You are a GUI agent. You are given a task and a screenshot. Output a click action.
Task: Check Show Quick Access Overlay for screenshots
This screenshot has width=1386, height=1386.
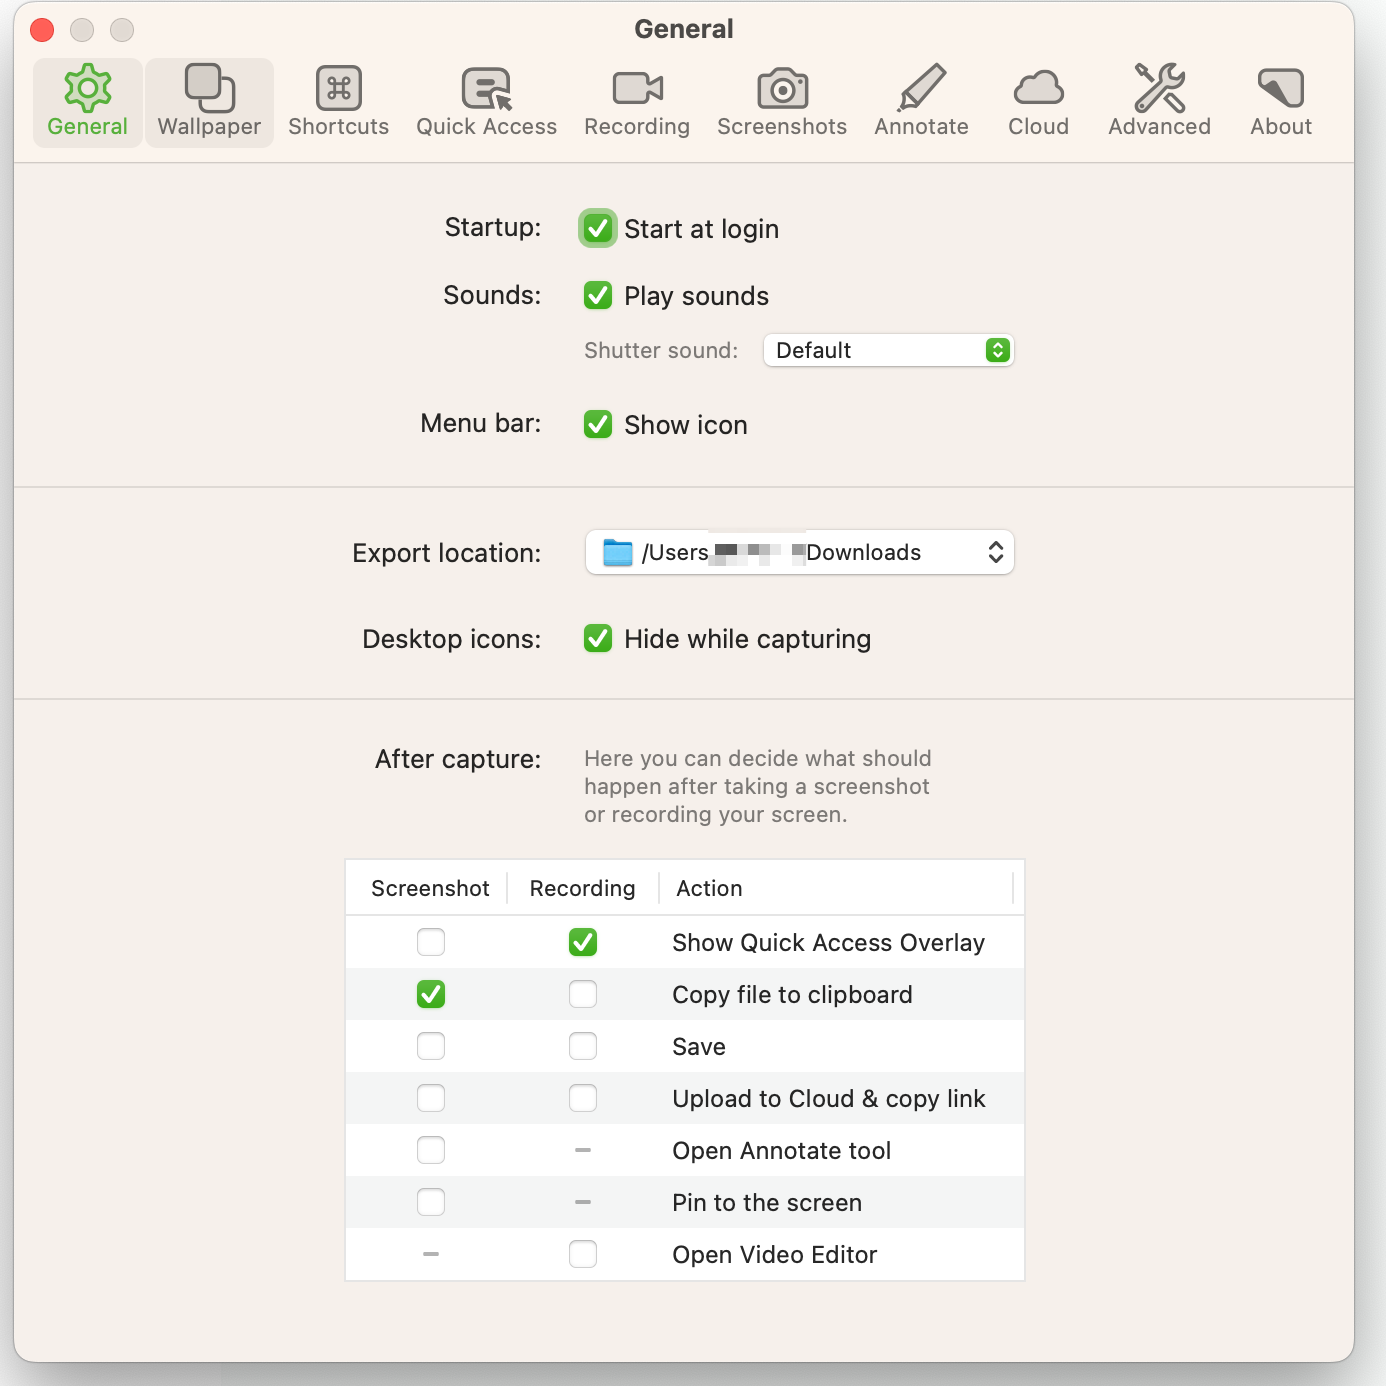click(x=431, y=942)
